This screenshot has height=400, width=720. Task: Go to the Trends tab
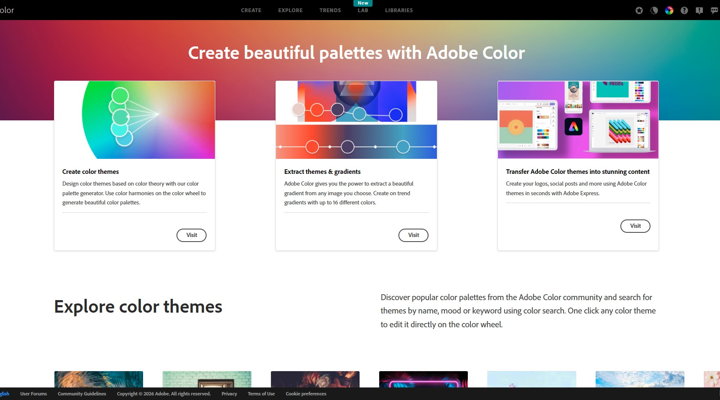[330, 10]
